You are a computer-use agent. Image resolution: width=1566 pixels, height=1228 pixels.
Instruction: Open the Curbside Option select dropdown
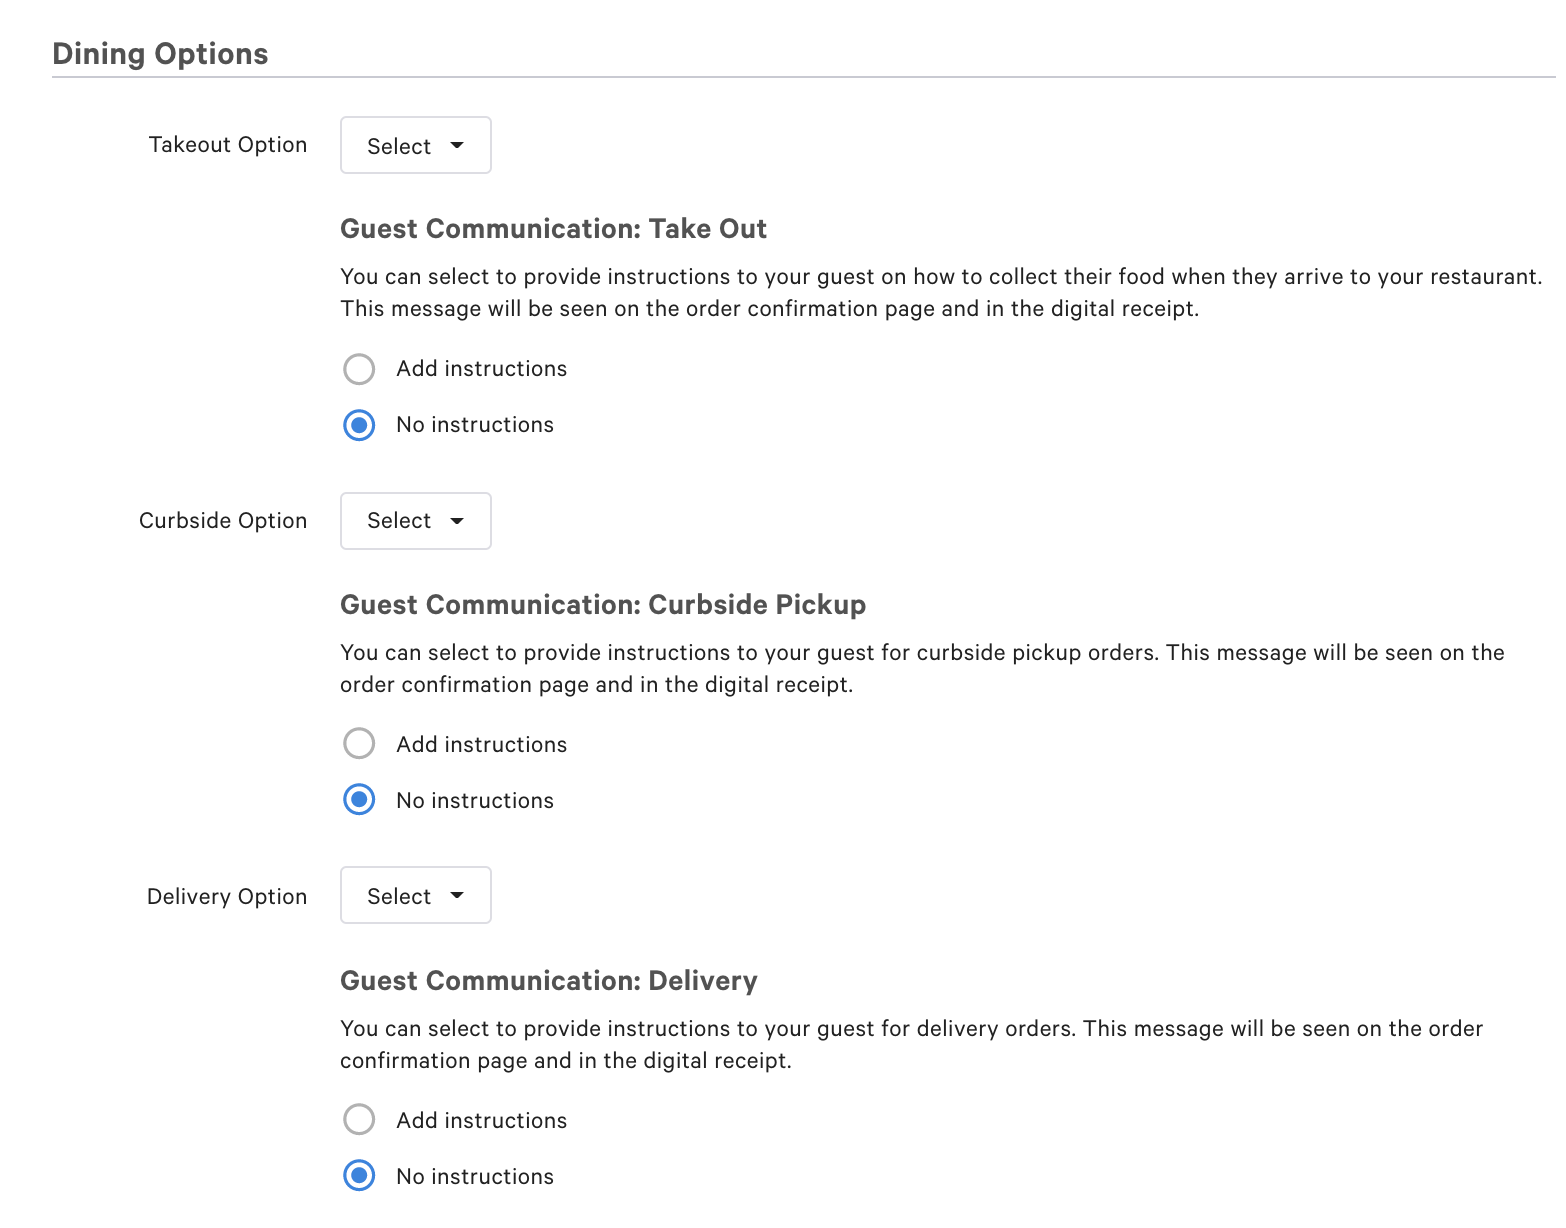click(415, 521)
